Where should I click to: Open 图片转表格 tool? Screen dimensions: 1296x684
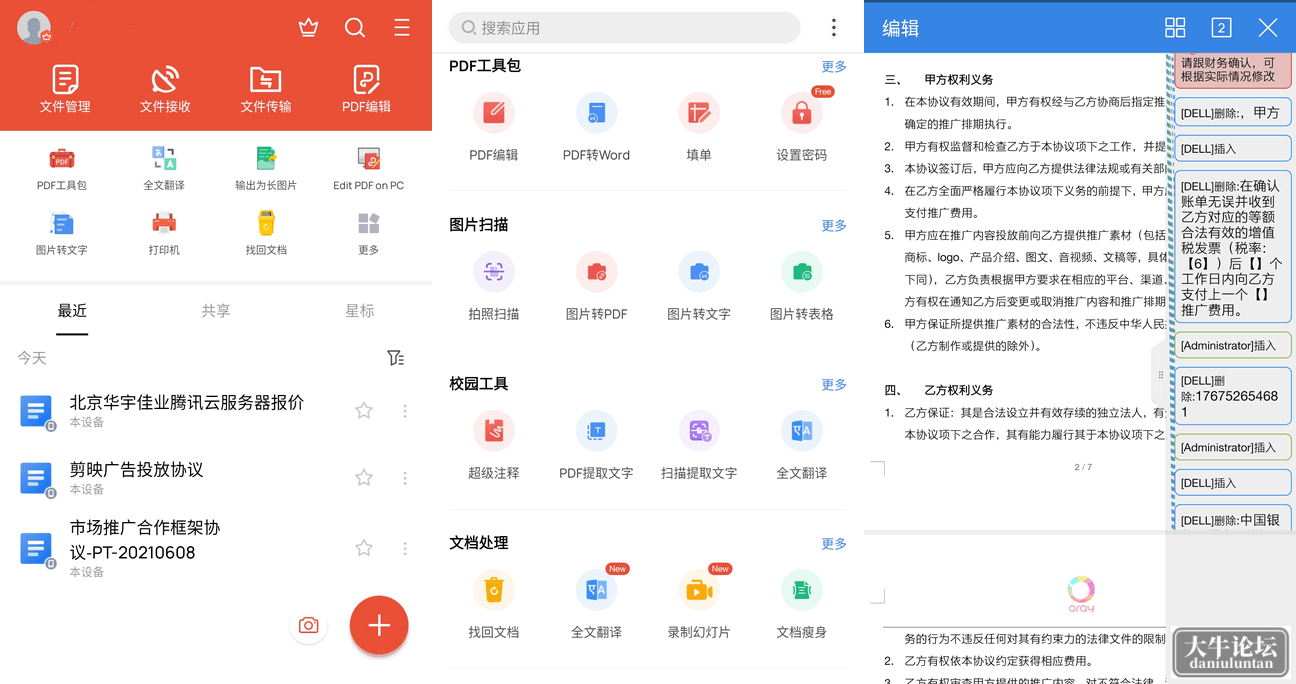click(x=802, y=286)
